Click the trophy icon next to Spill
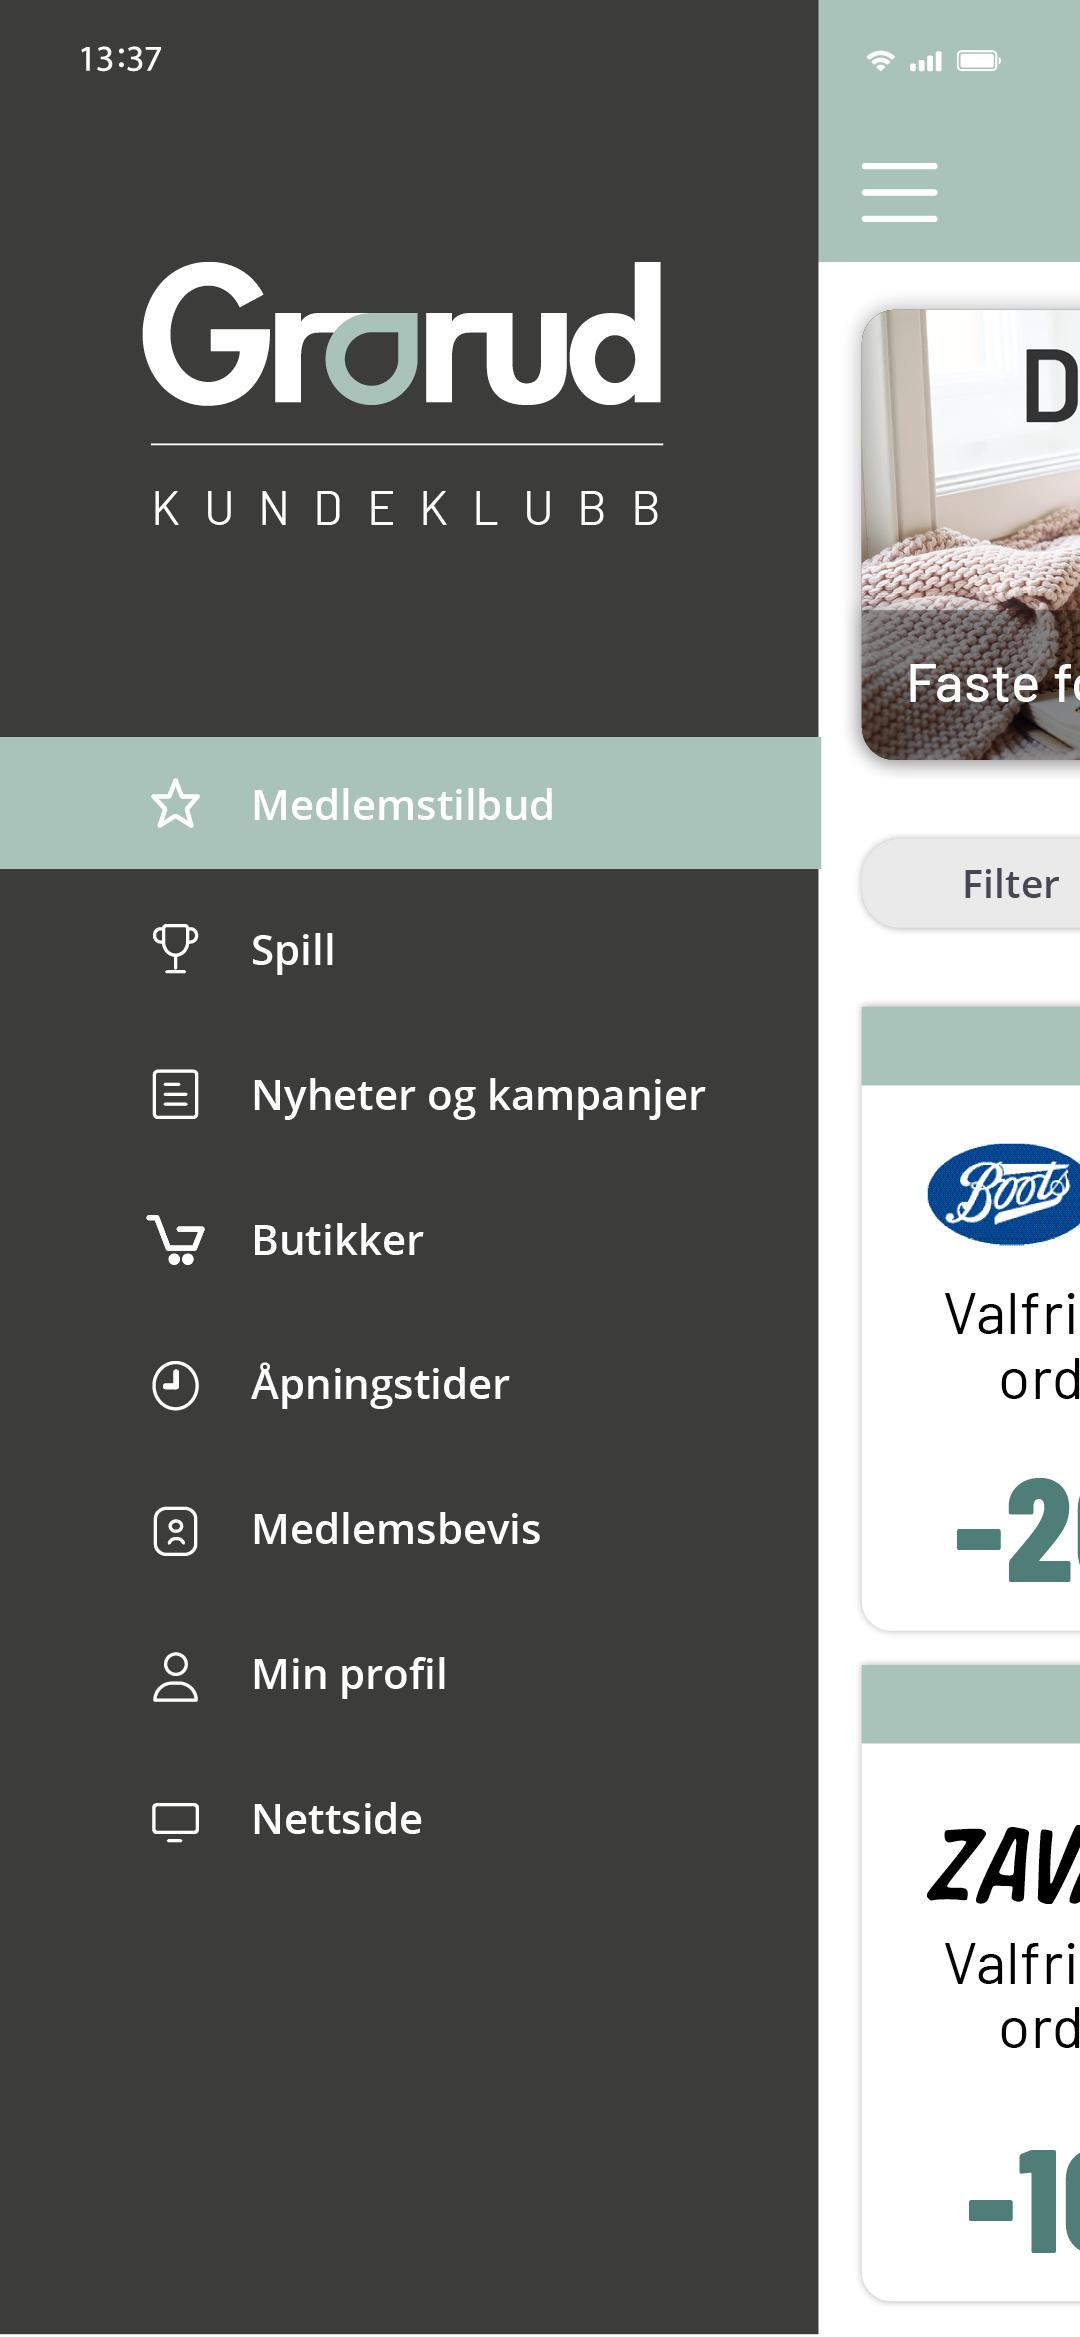The image size is (1080, 2337). [x=175, y=949]
